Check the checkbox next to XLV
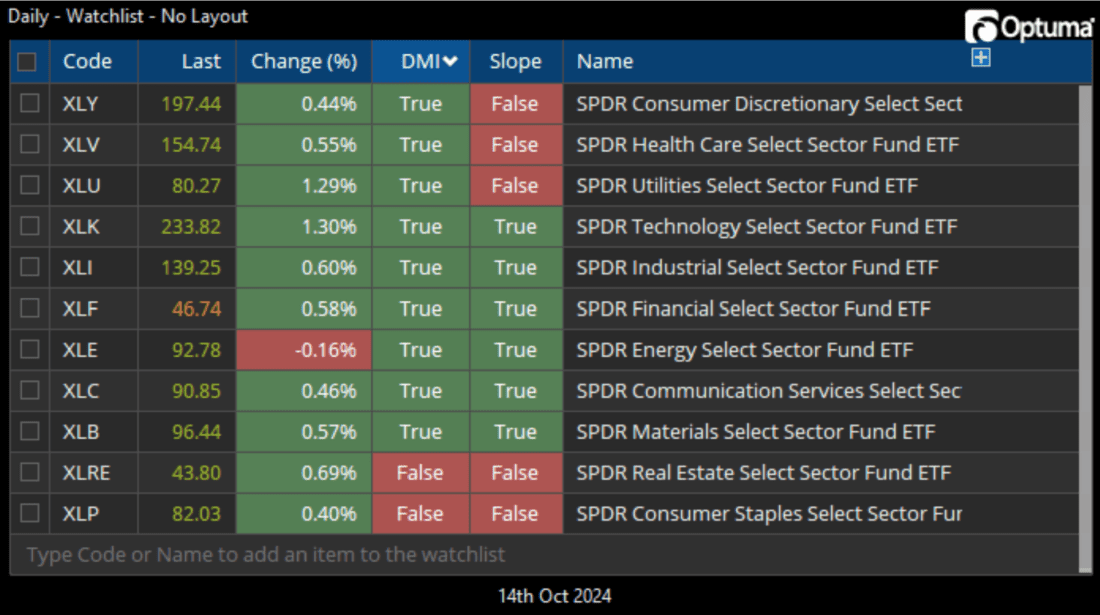 (x=27, y=144)
